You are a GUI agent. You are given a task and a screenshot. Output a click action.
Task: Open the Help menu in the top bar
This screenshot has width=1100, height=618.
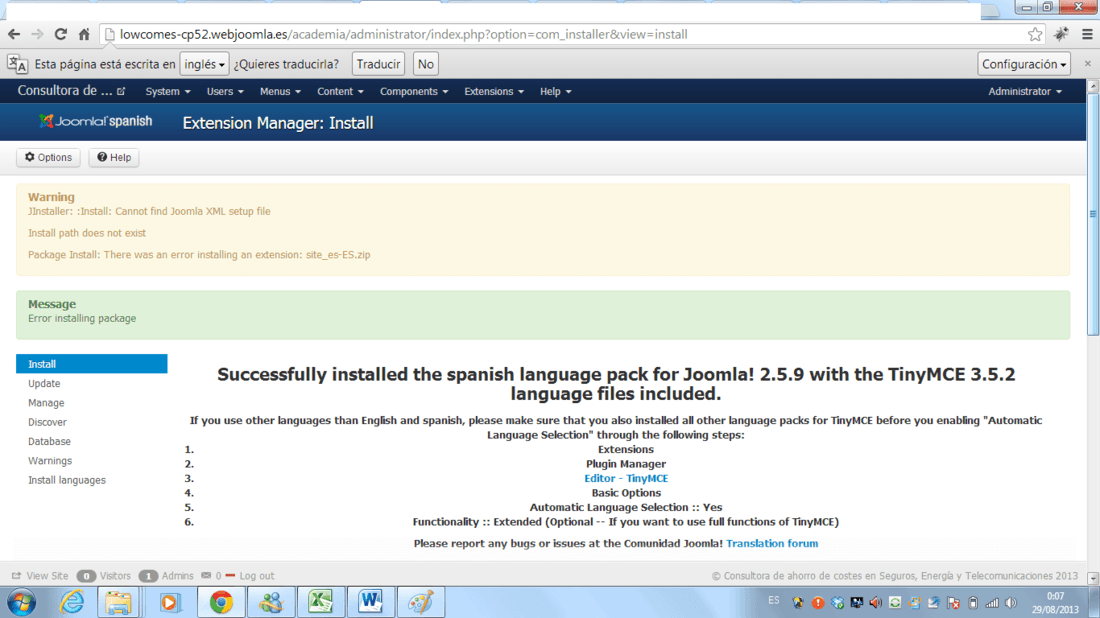click(556, 91)
